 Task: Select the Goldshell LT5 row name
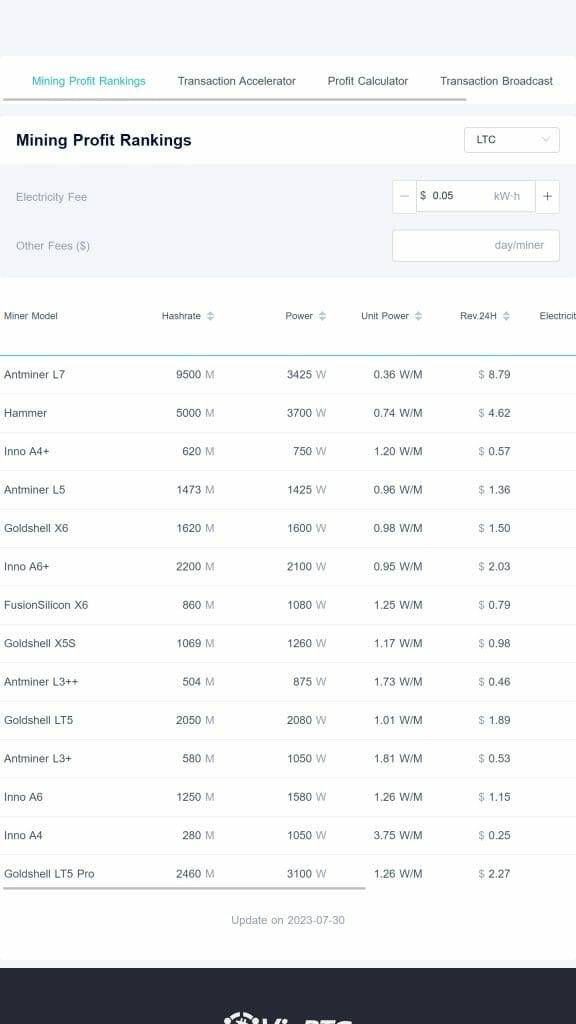pyautogui.click(x=39, y=720)
